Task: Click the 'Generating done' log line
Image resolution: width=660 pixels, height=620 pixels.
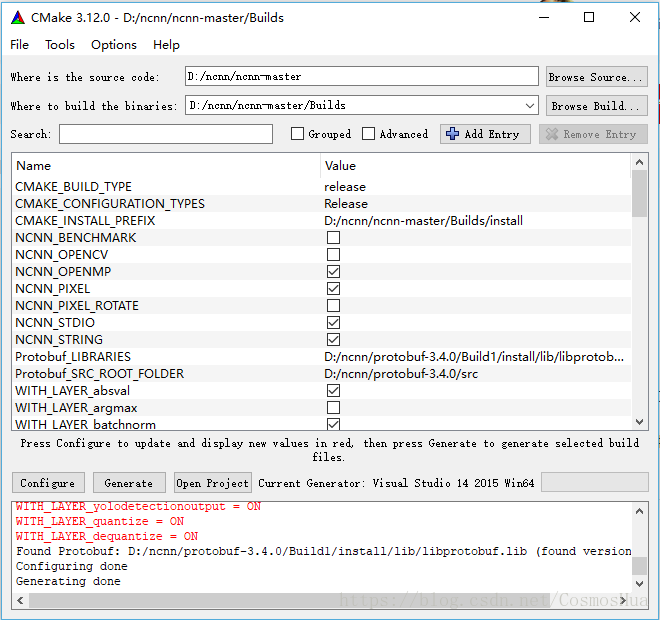Action: [68, 581]
